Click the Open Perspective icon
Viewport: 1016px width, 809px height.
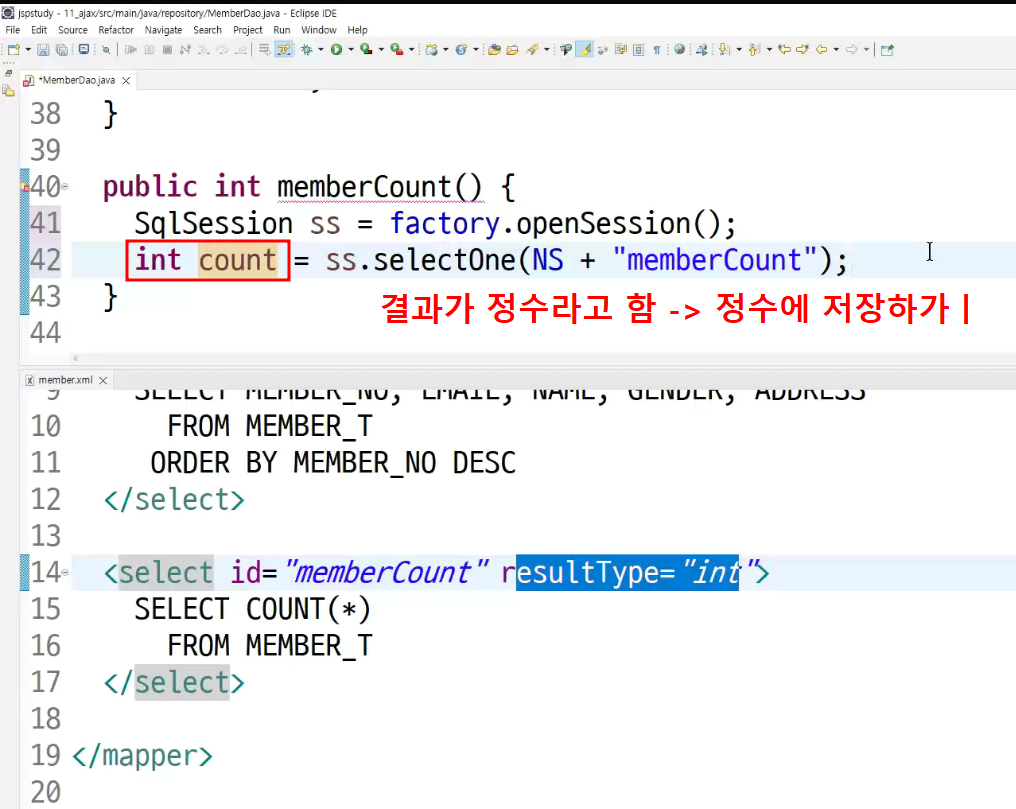point(887,49)
